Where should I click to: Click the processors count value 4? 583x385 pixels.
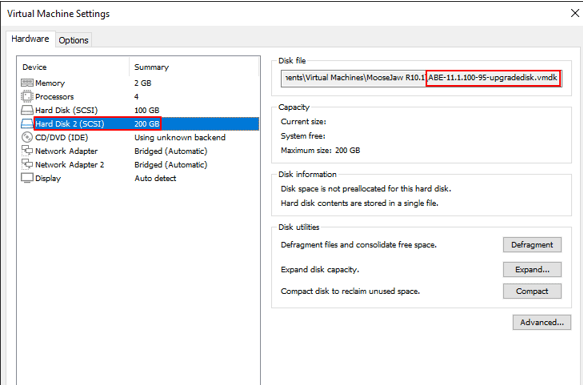coord(136,97)
